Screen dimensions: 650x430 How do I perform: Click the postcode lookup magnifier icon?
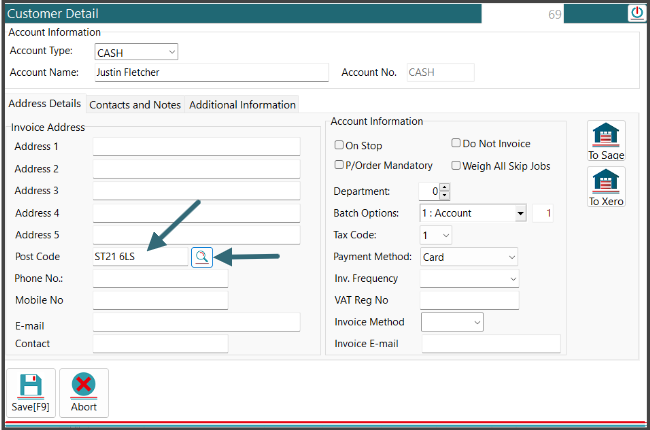(202, 257)
